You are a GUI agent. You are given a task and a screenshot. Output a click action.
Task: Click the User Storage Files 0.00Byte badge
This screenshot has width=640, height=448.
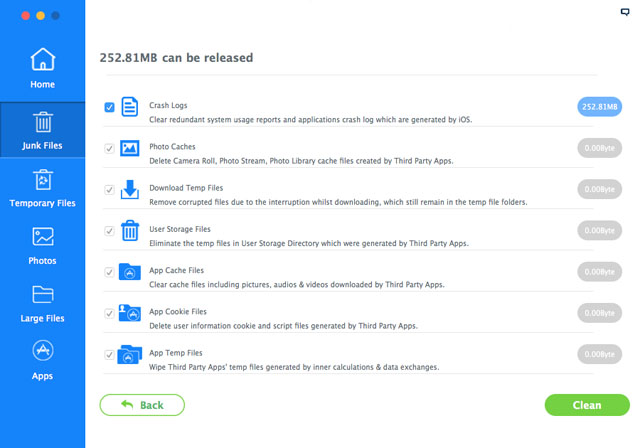tap(600, 231)
